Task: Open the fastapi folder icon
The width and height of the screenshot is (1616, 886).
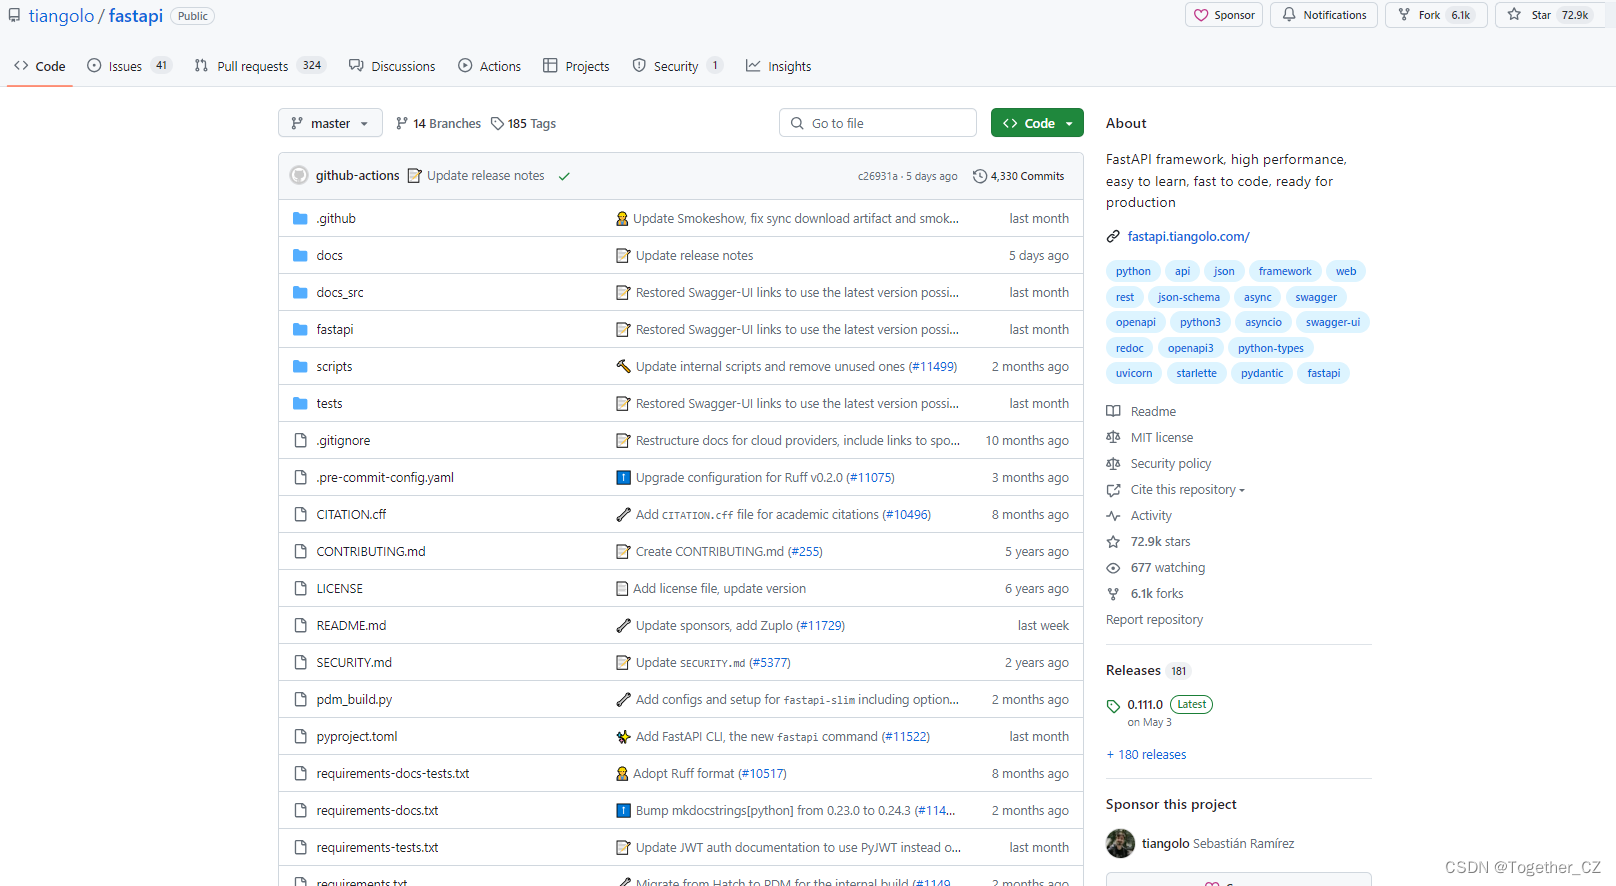Action: (300, 329)
